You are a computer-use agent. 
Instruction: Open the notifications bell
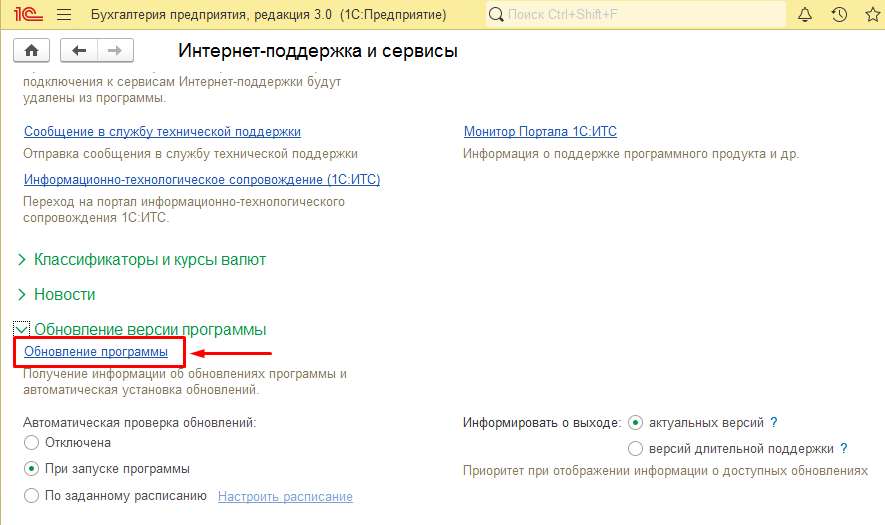pos(805,14)
